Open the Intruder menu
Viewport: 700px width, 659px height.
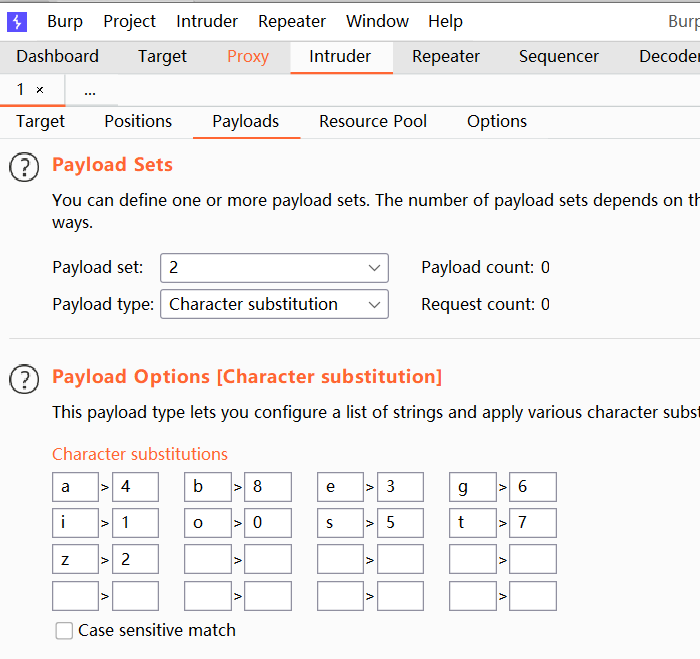click(207, 21)
